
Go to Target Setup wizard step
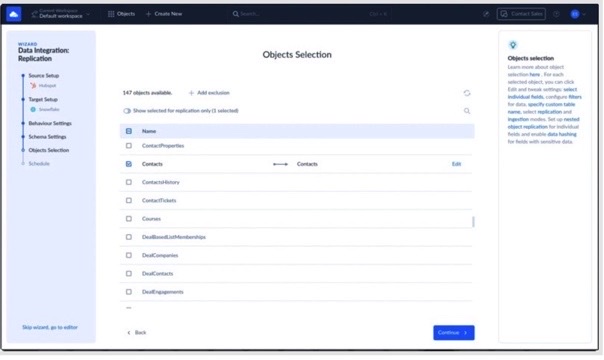tap(43, 99)
